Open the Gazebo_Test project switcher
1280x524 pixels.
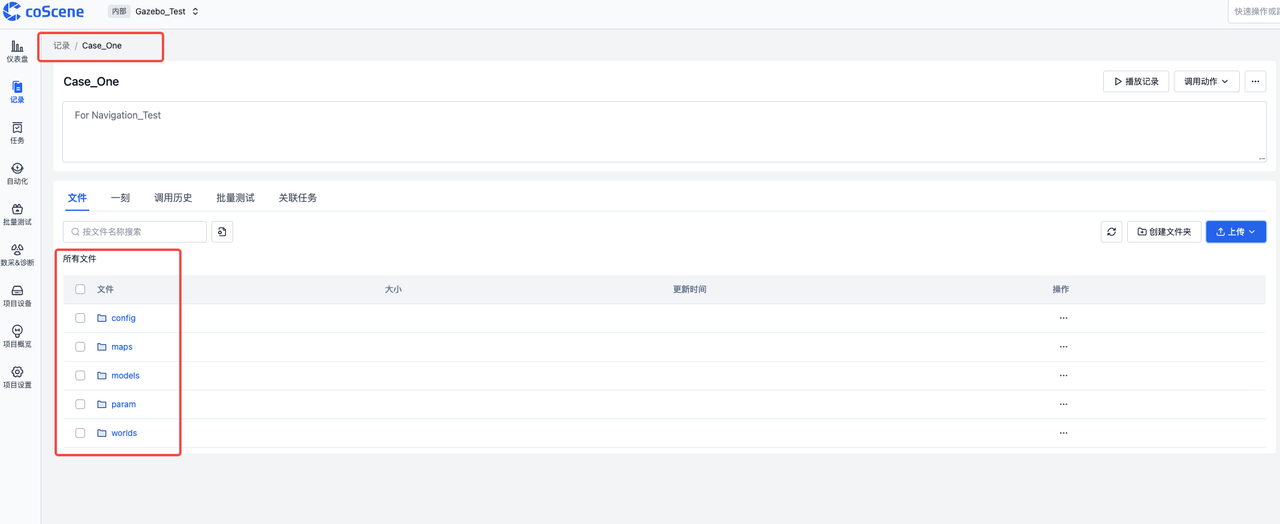click(166, 12)
